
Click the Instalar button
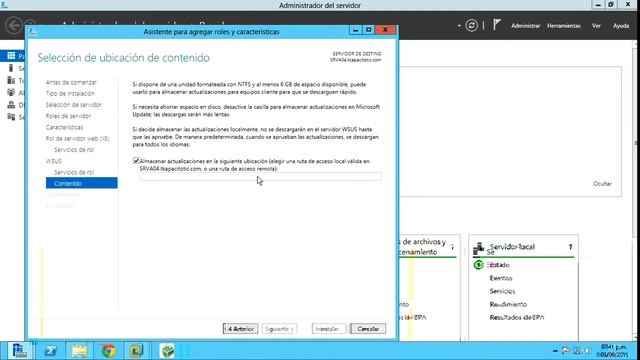329,329
